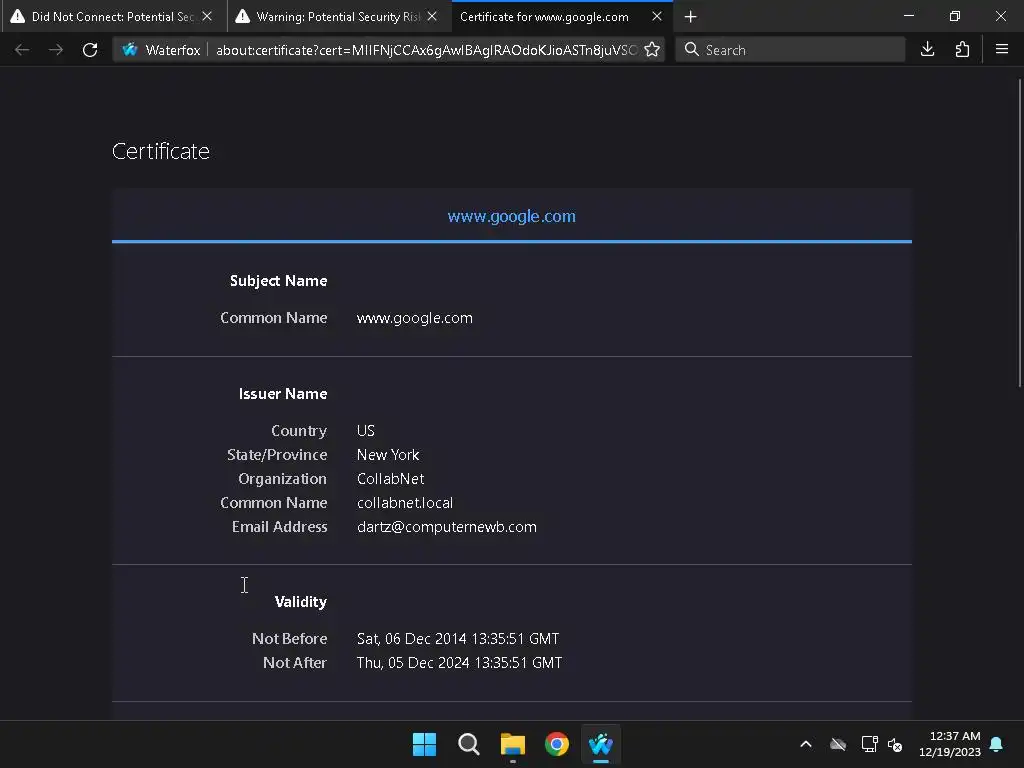The image size is (1024, 768).
Task: Click the 'CollabNet' organization value
Action: [391, 479]
